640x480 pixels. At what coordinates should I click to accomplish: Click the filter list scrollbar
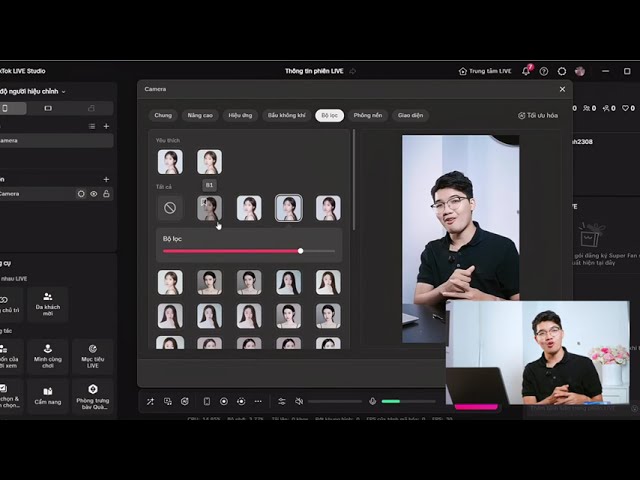pos(354,180)
